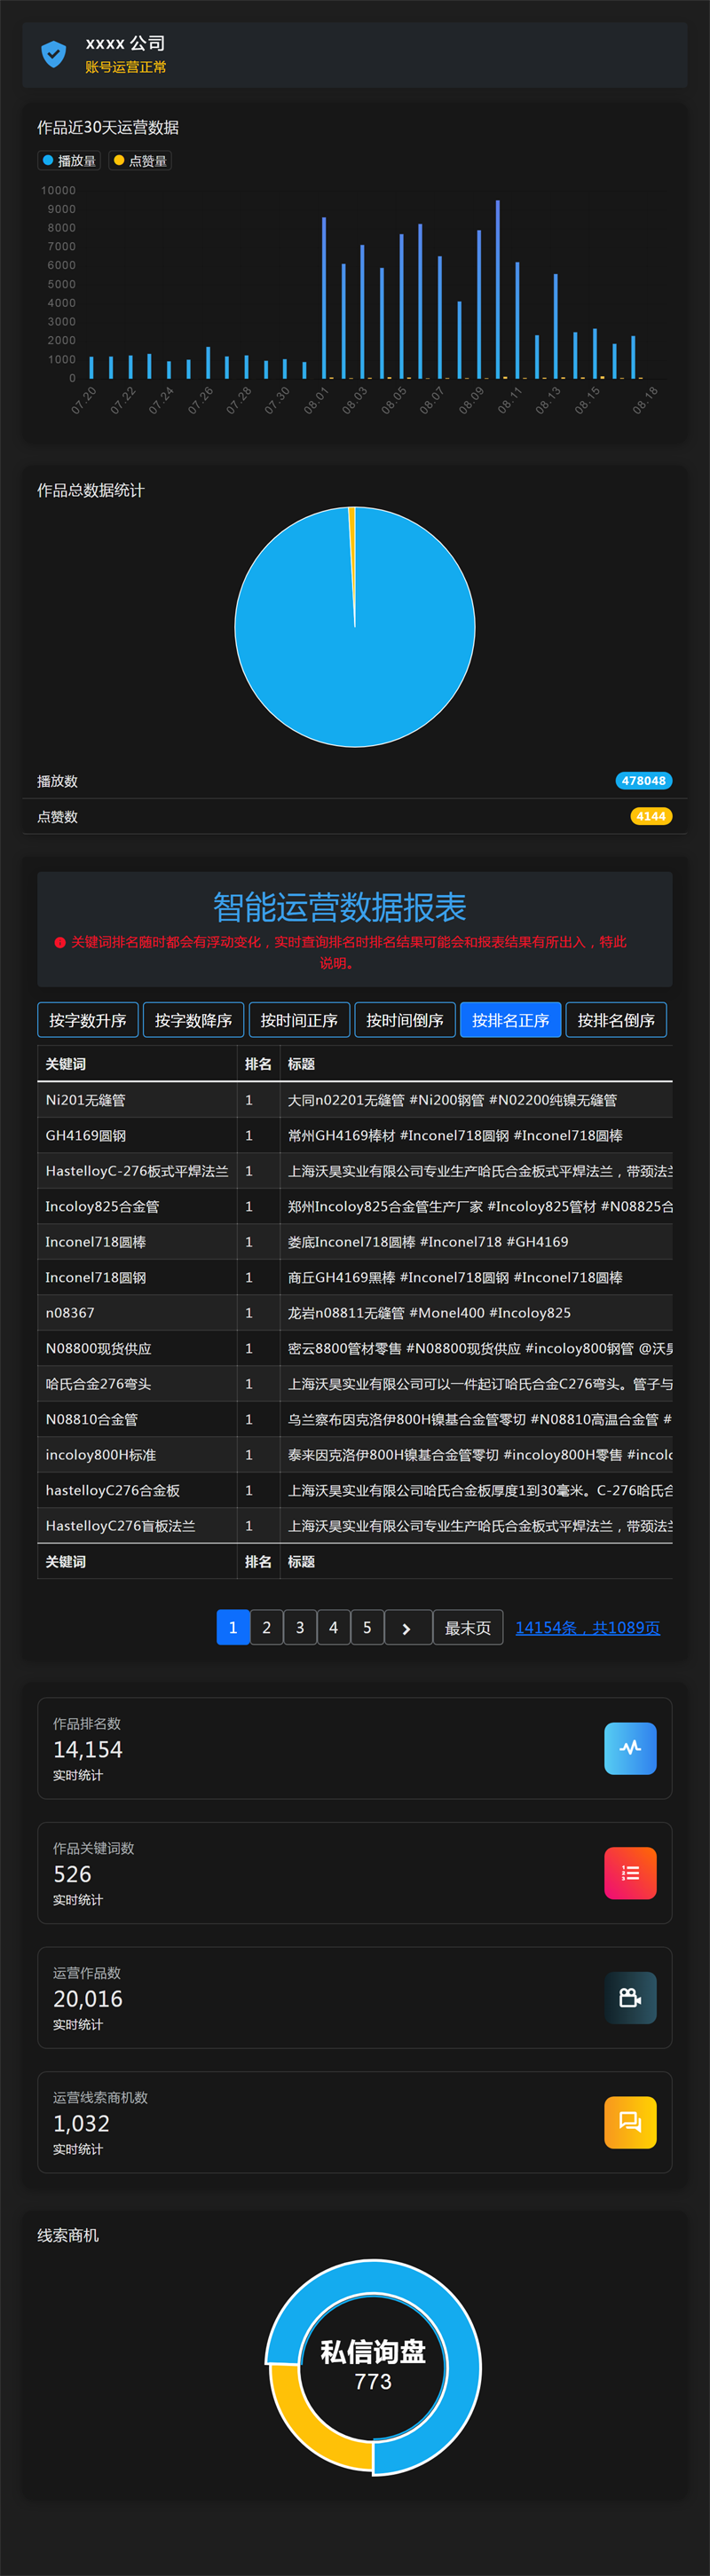Image resolution: width=710 pixels, height=2576 pixels.
Task: Select the Ni201无缝管 keyword row
Action: point(86,1100)
